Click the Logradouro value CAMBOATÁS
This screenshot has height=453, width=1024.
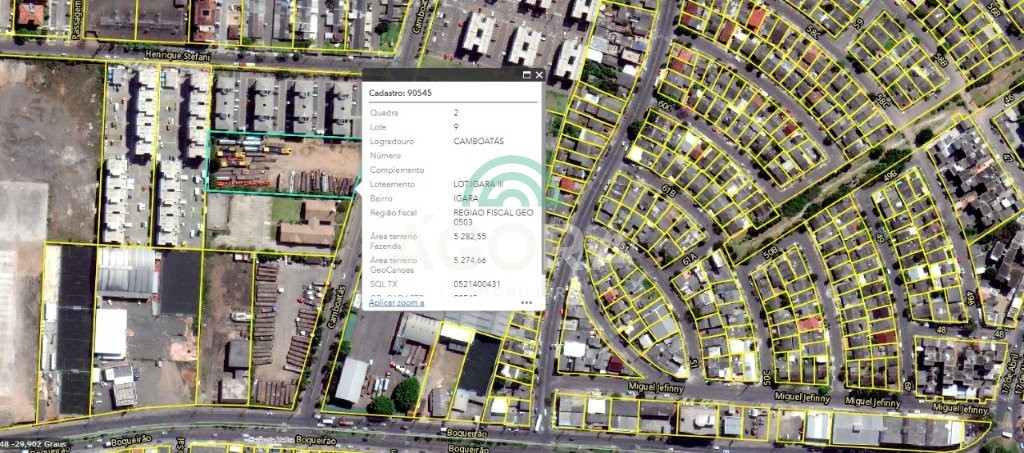coord(480,141)
